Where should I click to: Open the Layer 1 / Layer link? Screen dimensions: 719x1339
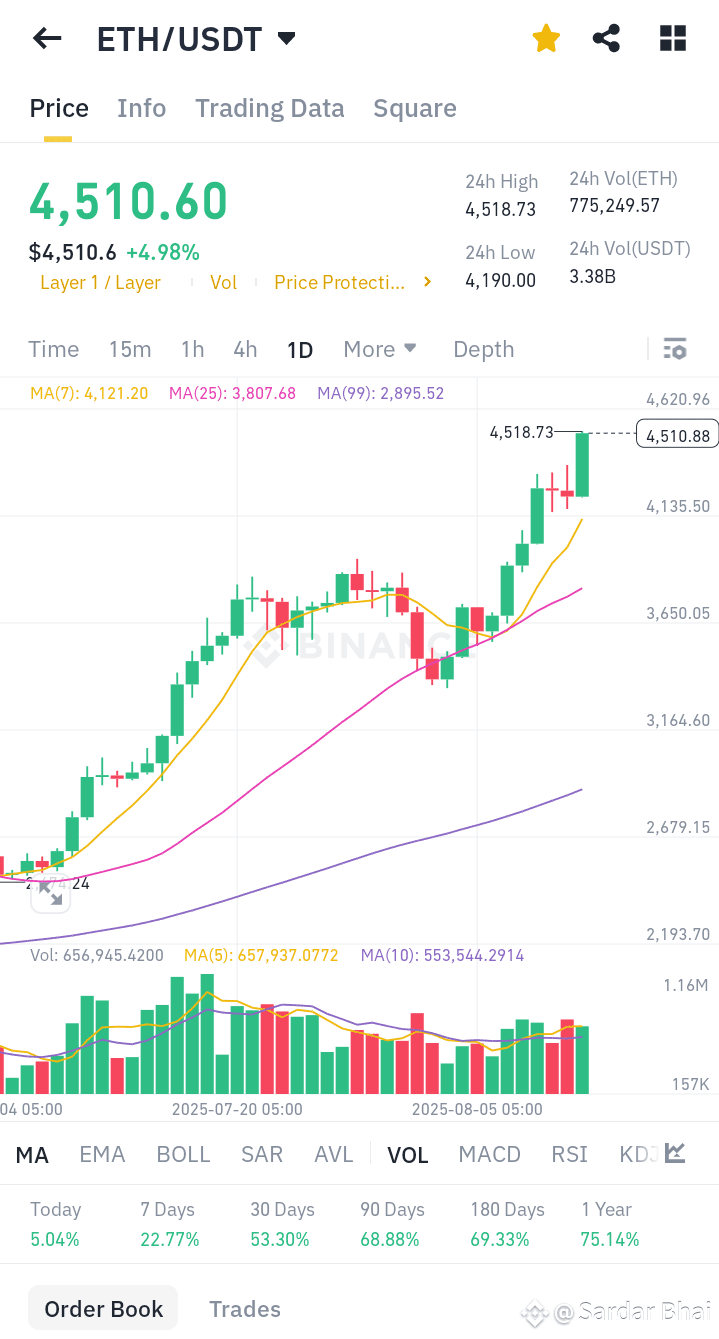pyautogui.click(x=100, y=282)
